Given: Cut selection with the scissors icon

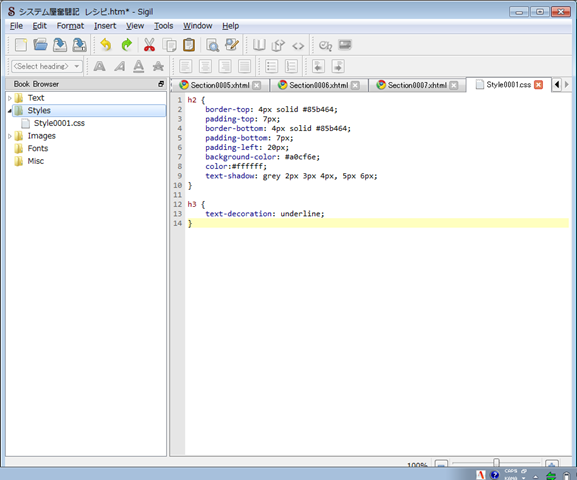Looking at the screenshot, I should (149, 45).
